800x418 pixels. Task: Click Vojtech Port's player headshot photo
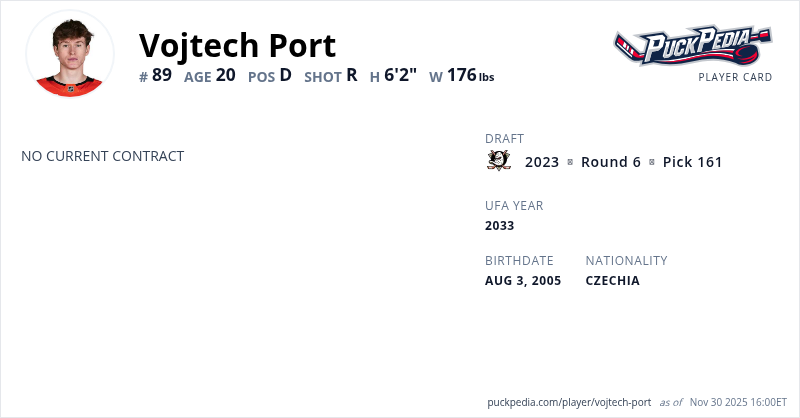(70, 54)
